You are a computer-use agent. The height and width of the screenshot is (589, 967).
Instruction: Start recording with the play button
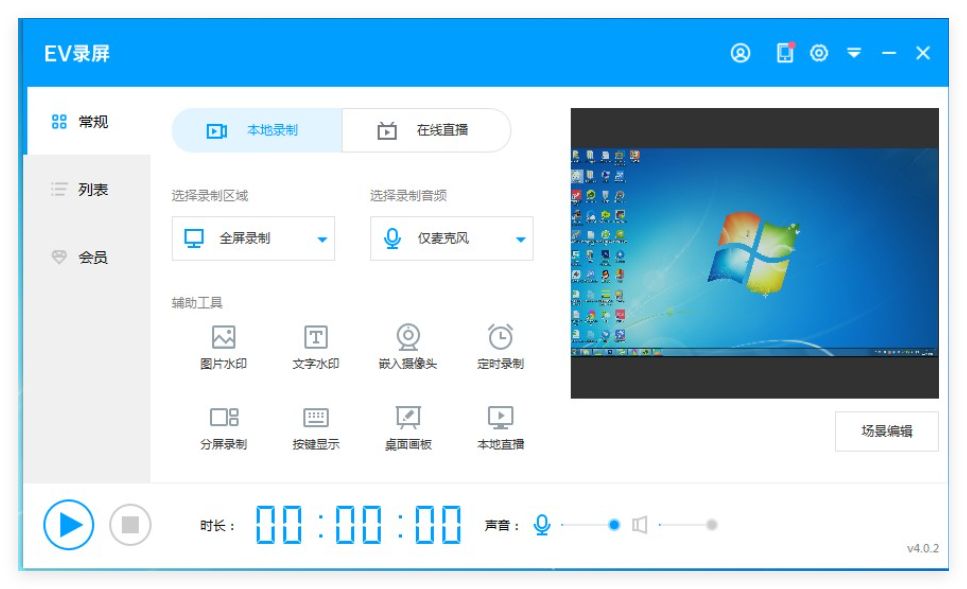[x=68, y=525]
